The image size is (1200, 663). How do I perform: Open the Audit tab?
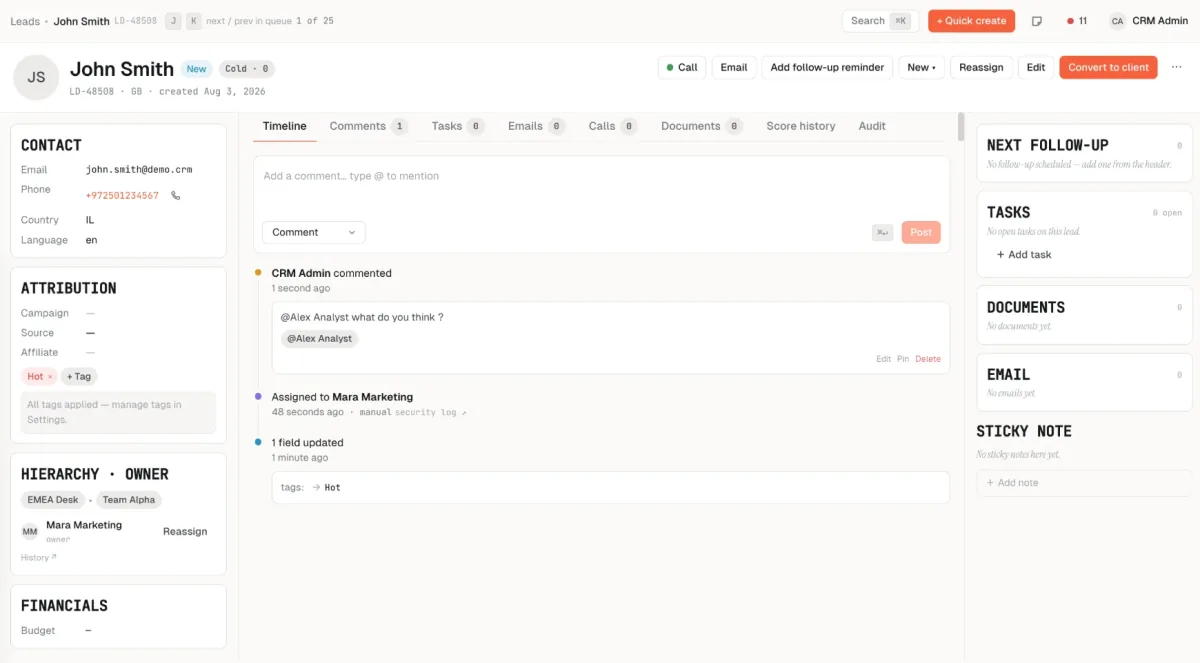pyautogui.click(x=872, y=126)
